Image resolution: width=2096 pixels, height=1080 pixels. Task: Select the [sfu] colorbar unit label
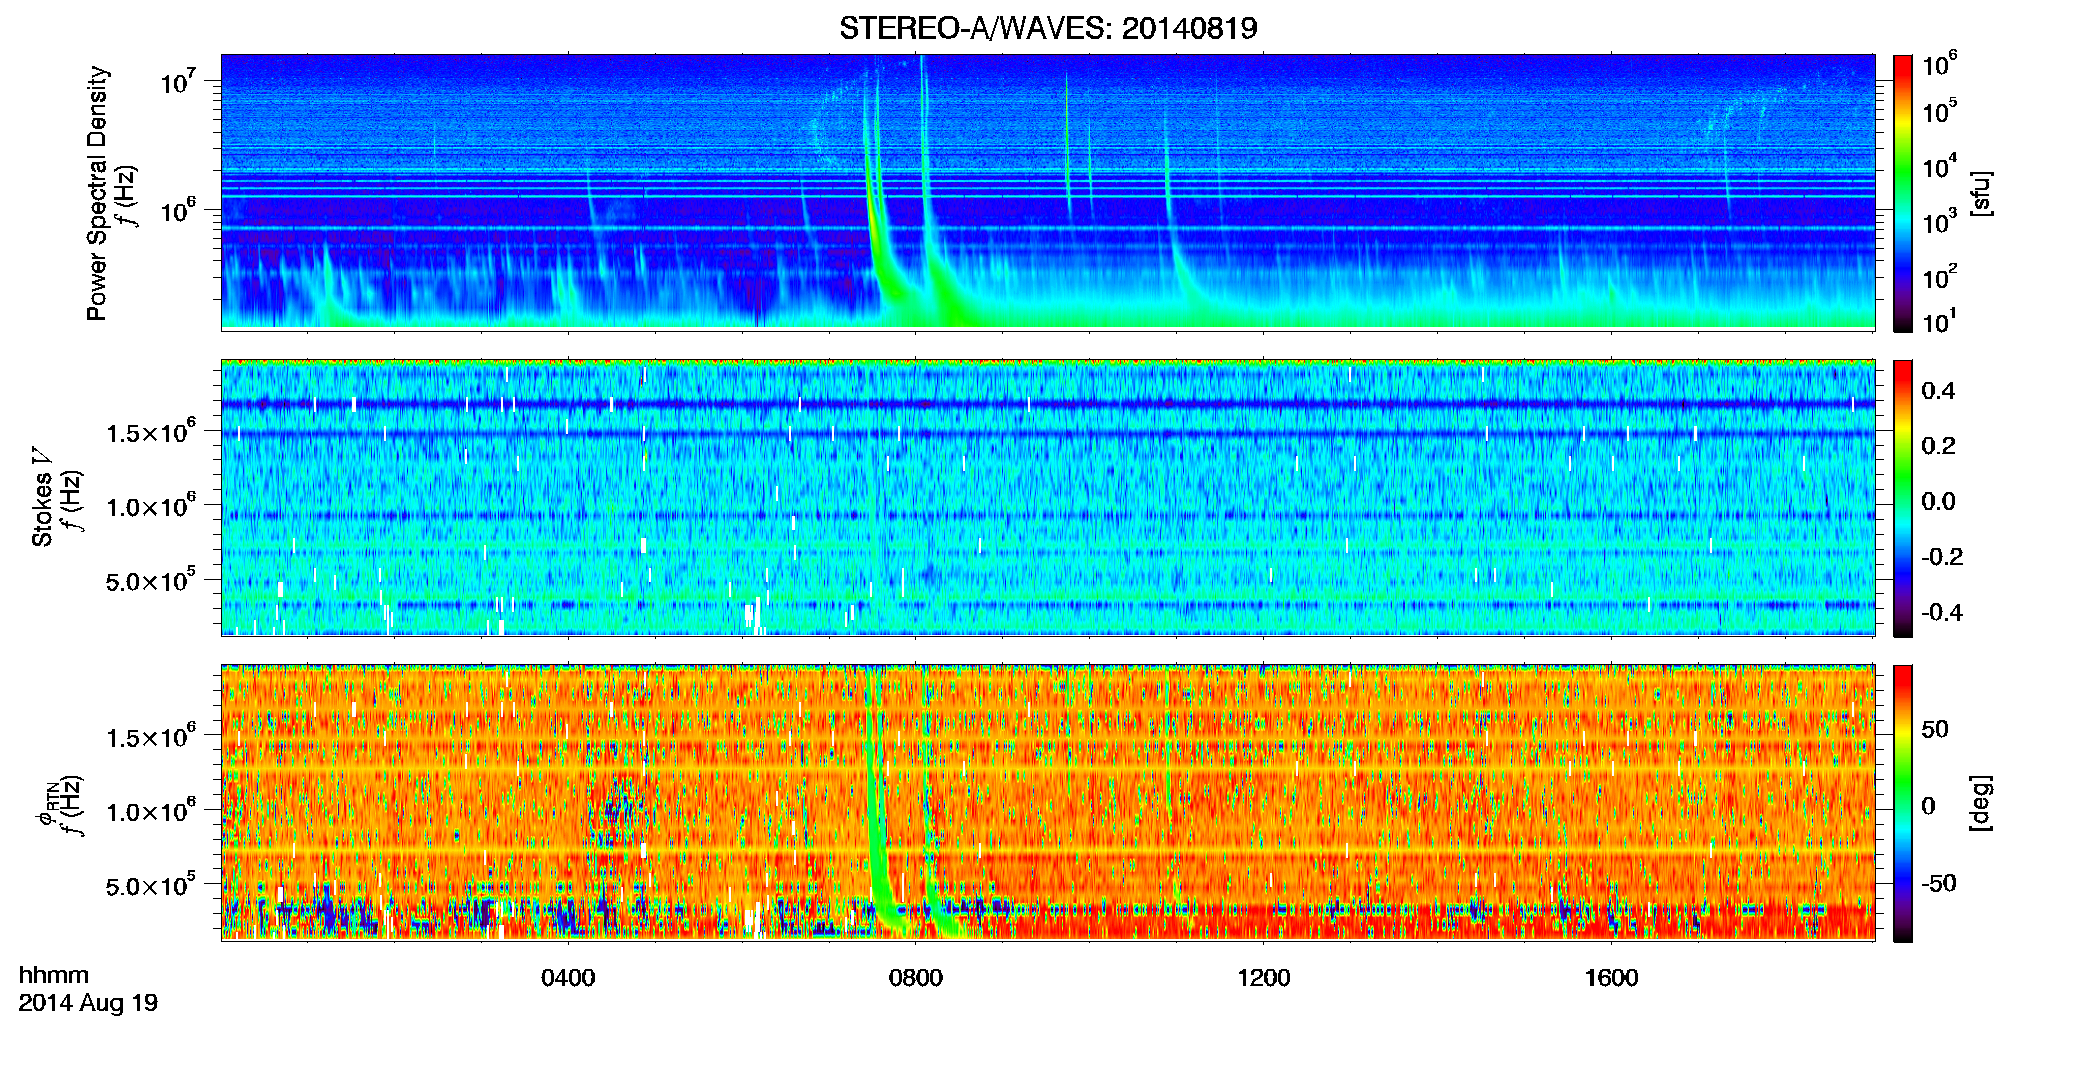[1980, 193]
